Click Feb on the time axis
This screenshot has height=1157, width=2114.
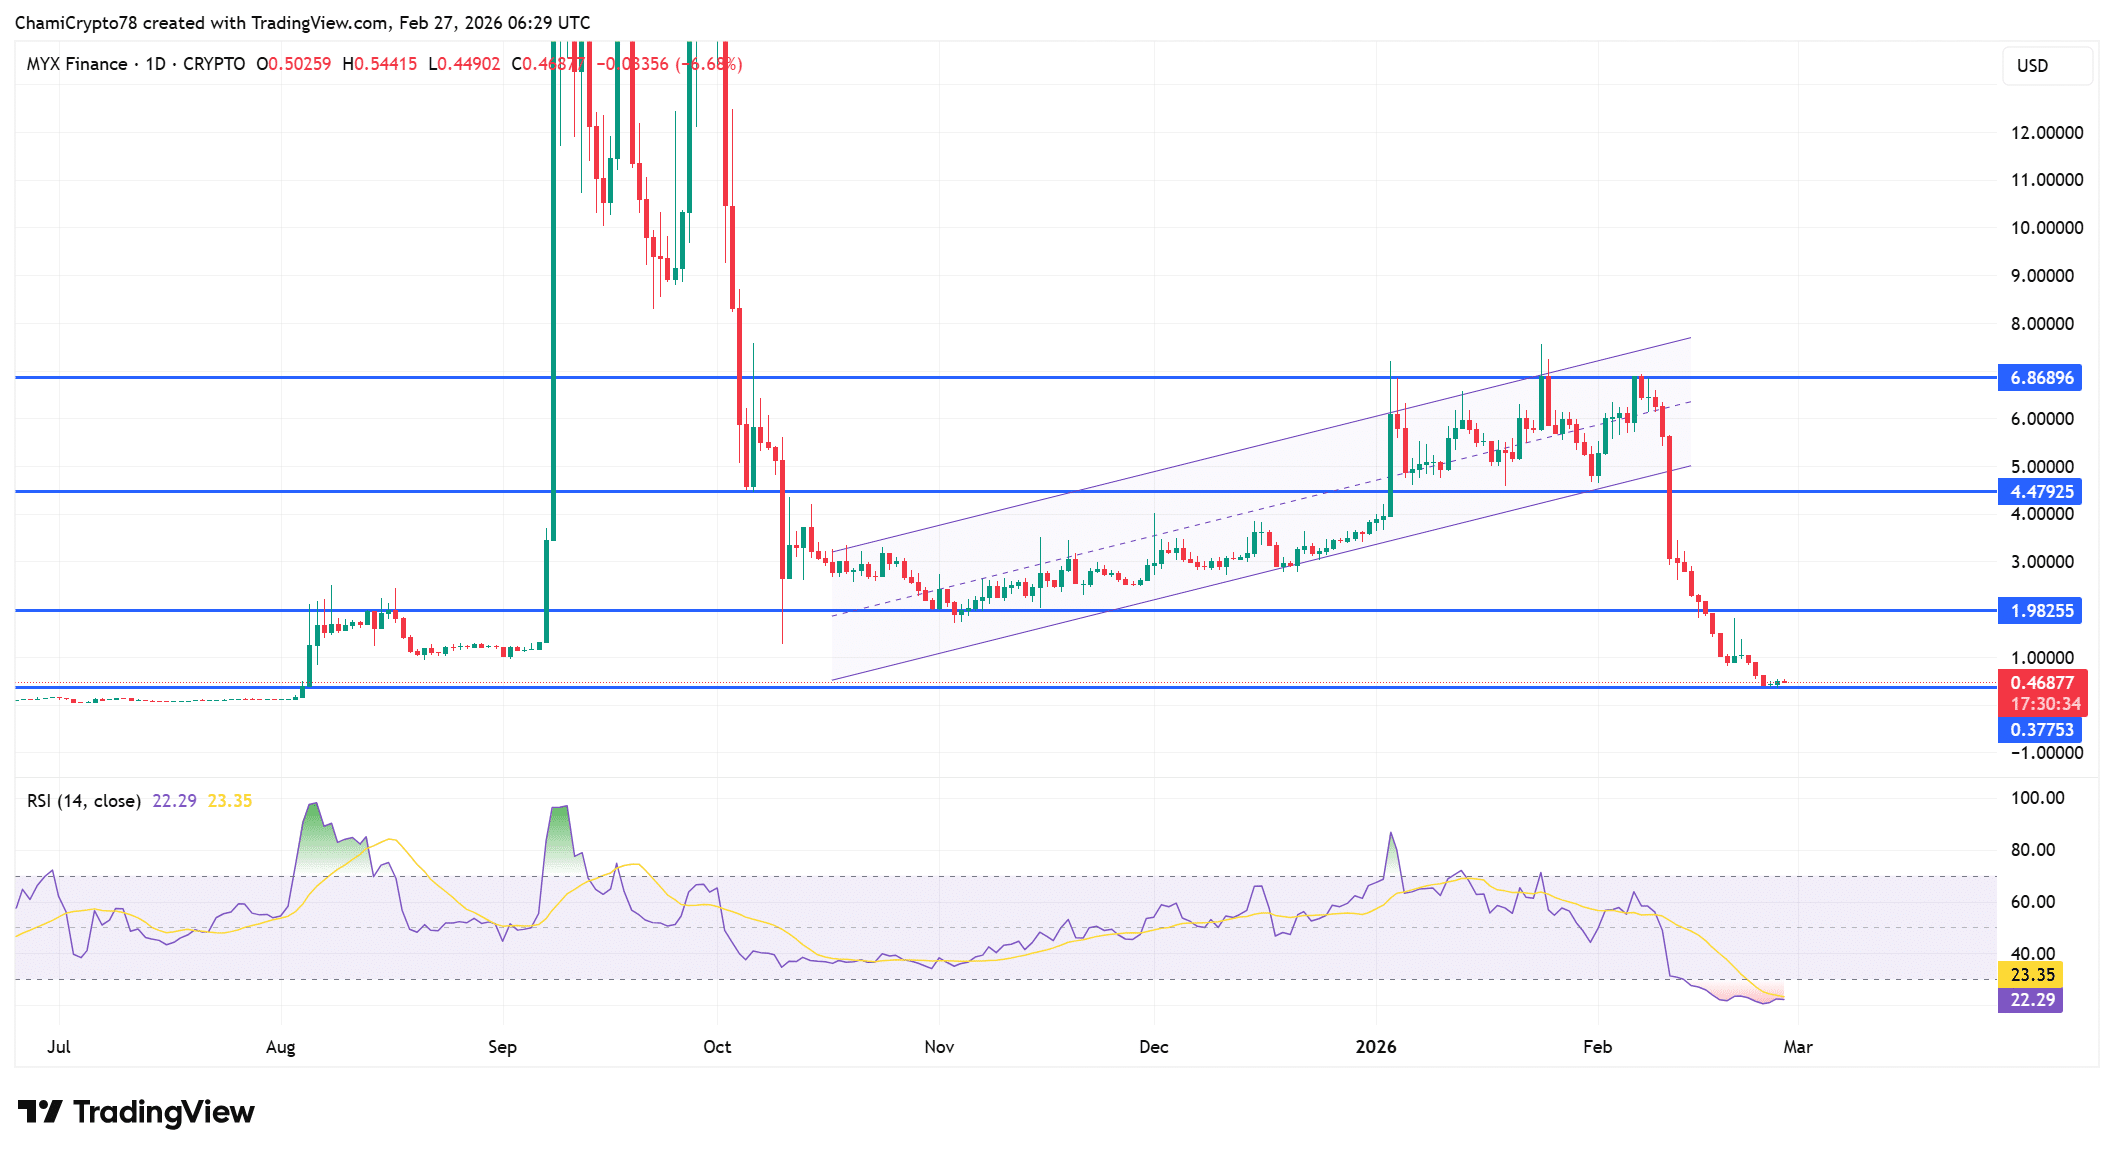(1597, 1047)
